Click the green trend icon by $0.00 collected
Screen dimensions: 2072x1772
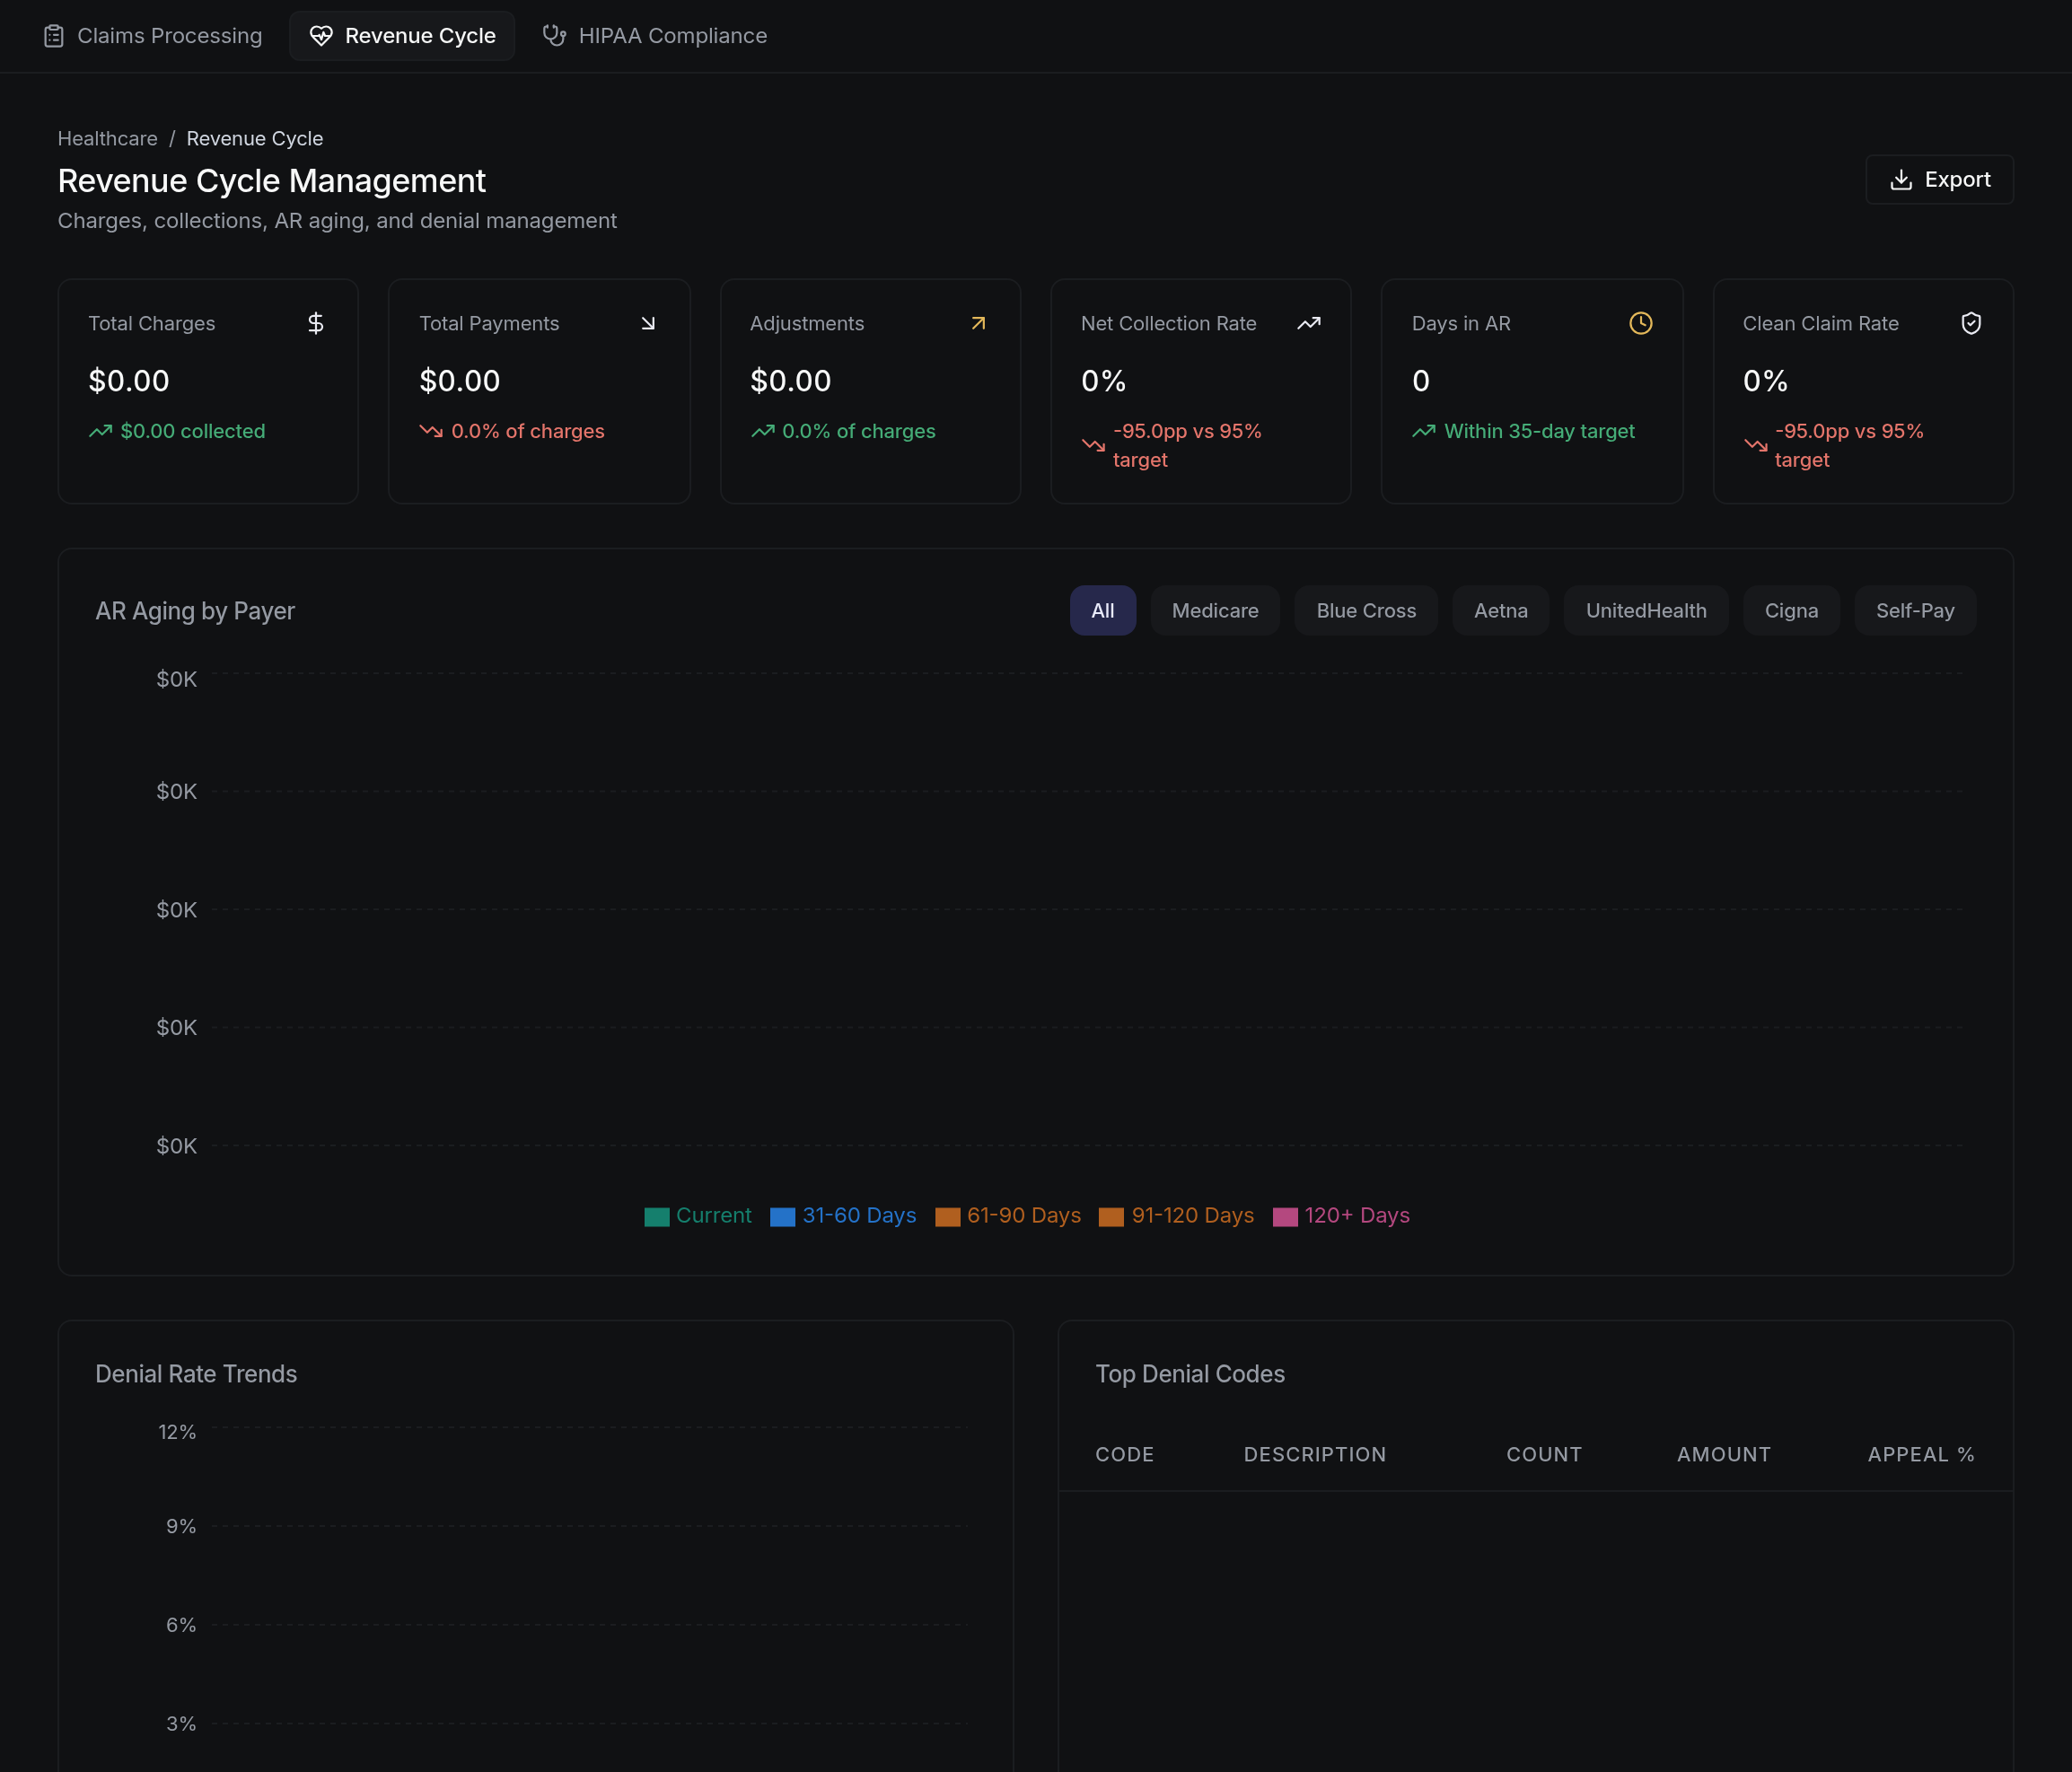100,431
